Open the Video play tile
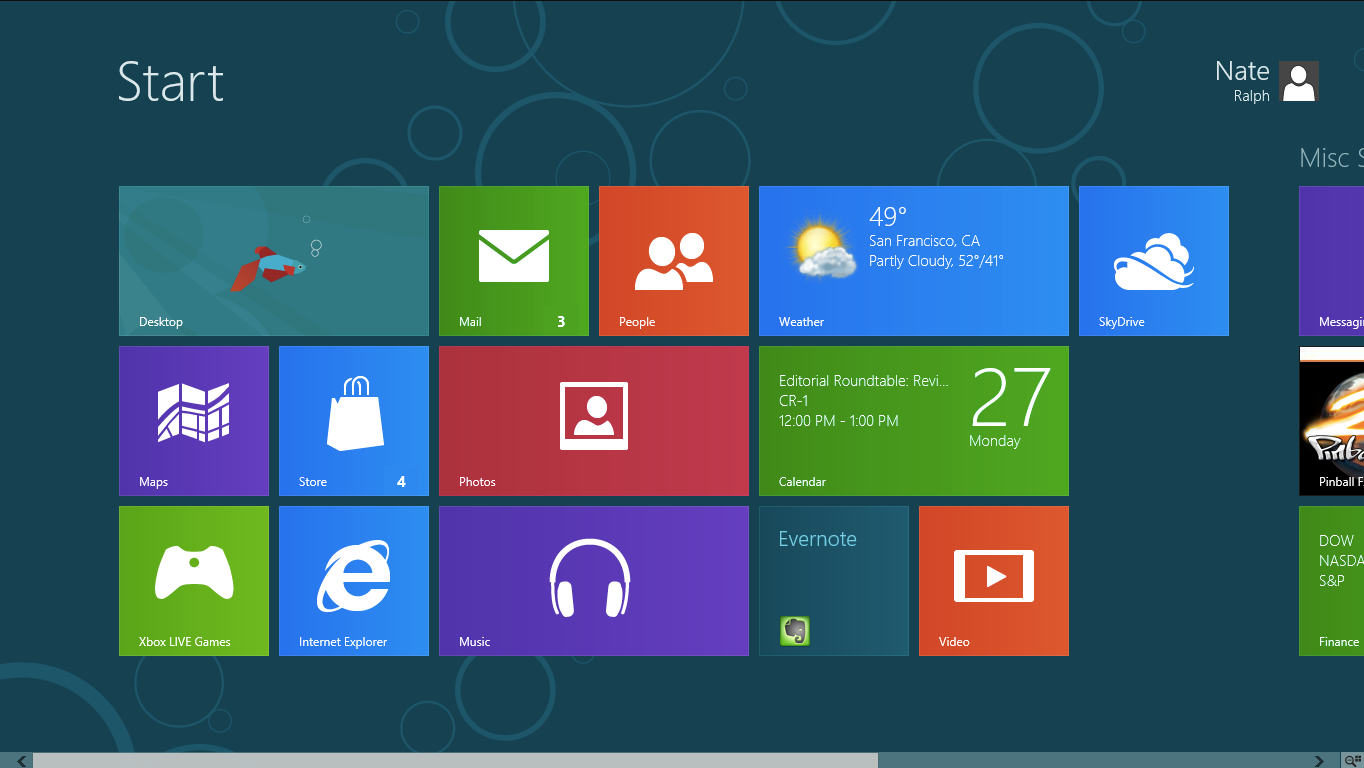 tap(994, 581)
